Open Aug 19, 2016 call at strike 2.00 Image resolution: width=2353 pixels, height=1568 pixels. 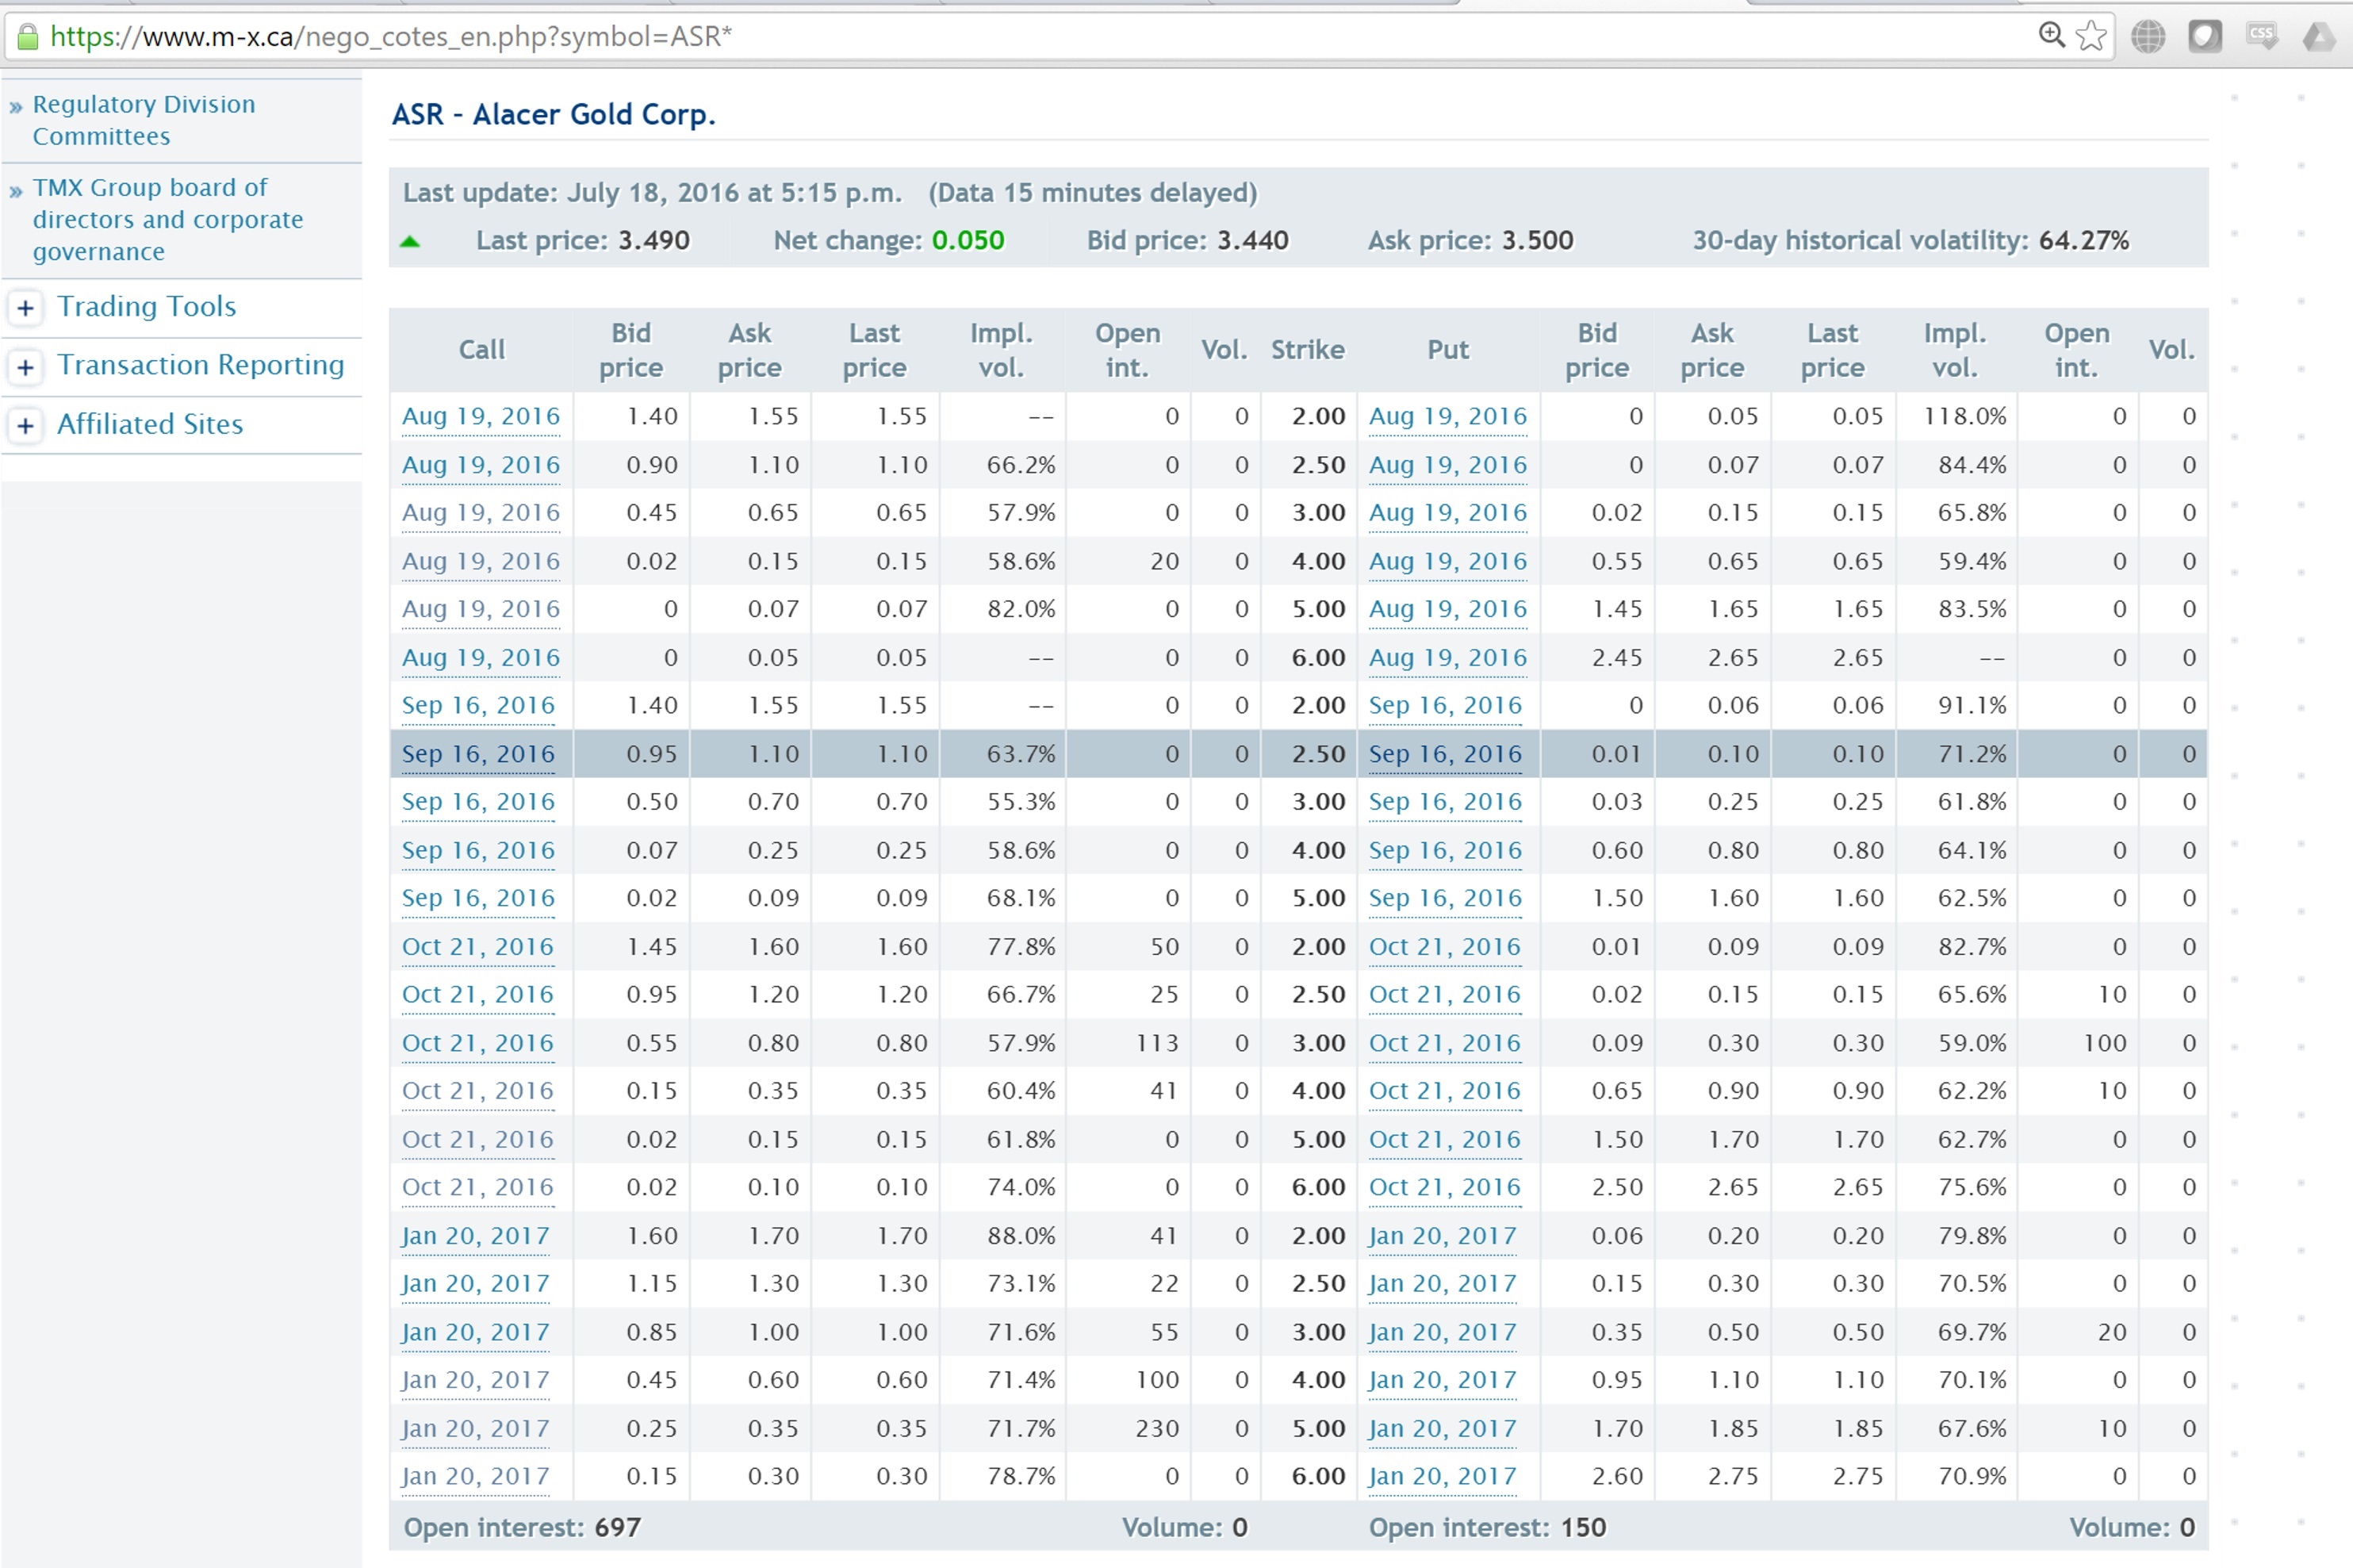pos(481,416)
